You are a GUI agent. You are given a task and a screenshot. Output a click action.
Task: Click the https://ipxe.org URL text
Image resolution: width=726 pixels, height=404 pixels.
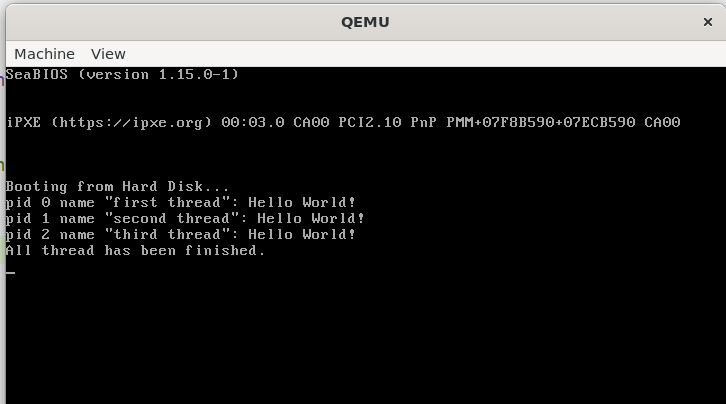pyautogui.click(x=131, y=123)
